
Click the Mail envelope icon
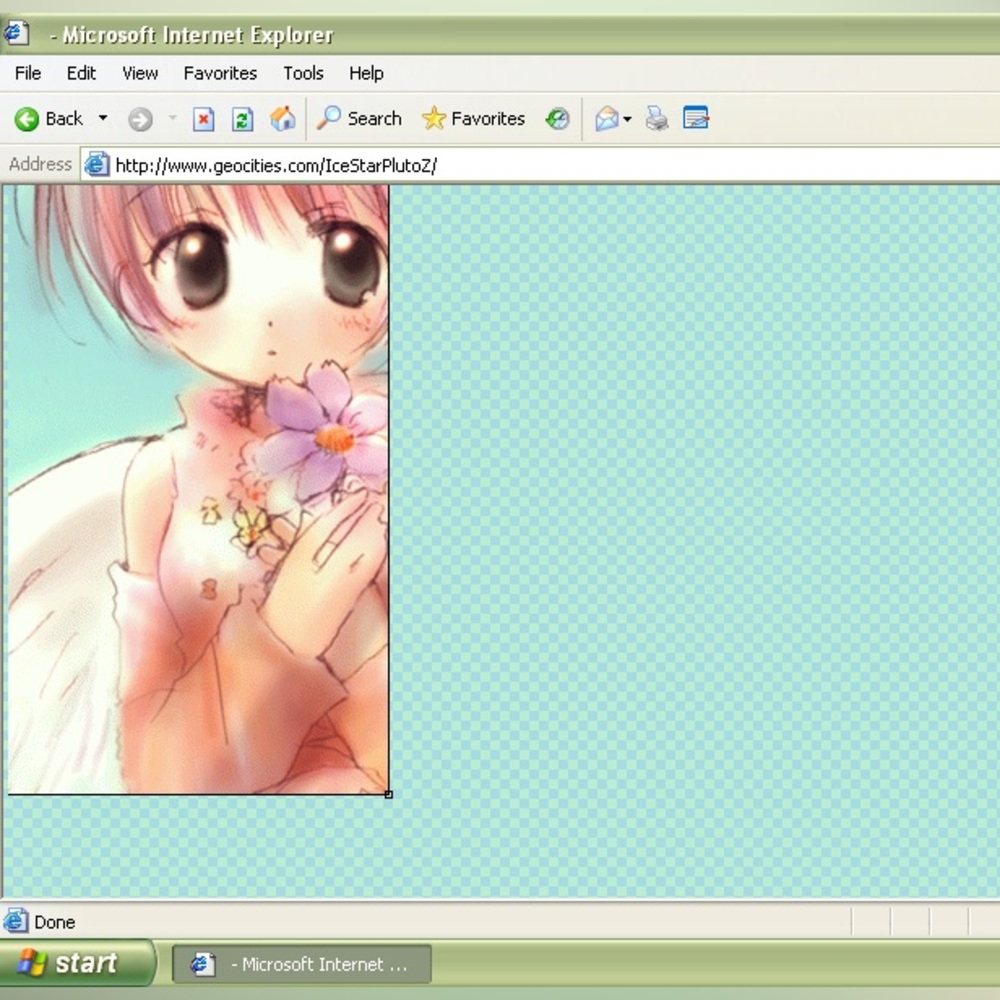point(607,119)
